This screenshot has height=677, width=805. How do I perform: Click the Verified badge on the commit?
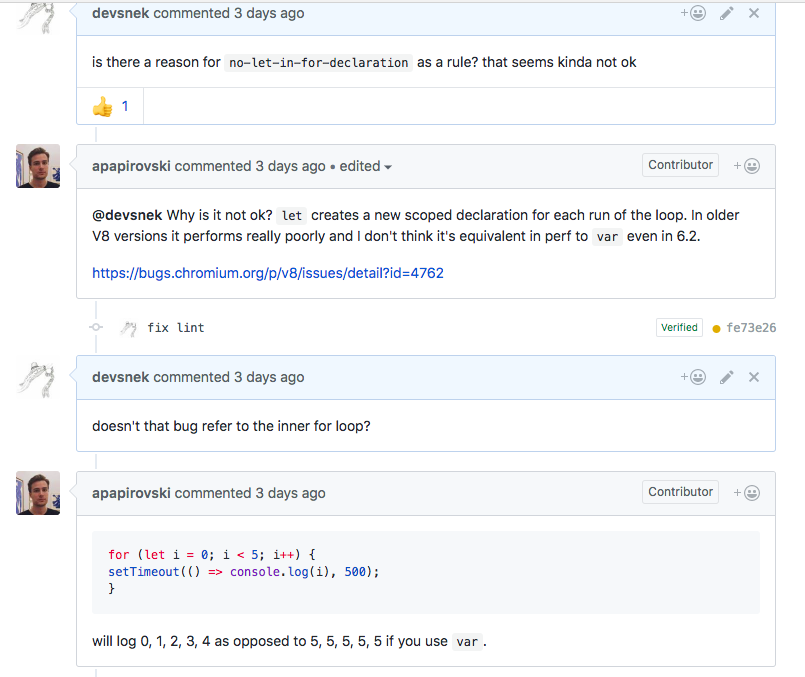(x=679, y=327)
